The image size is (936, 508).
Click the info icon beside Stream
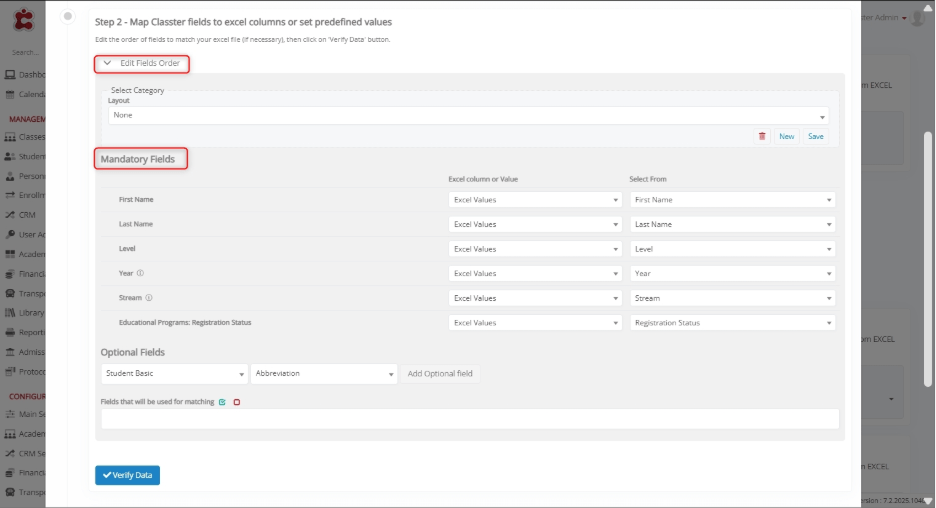(x=149, y=298)
